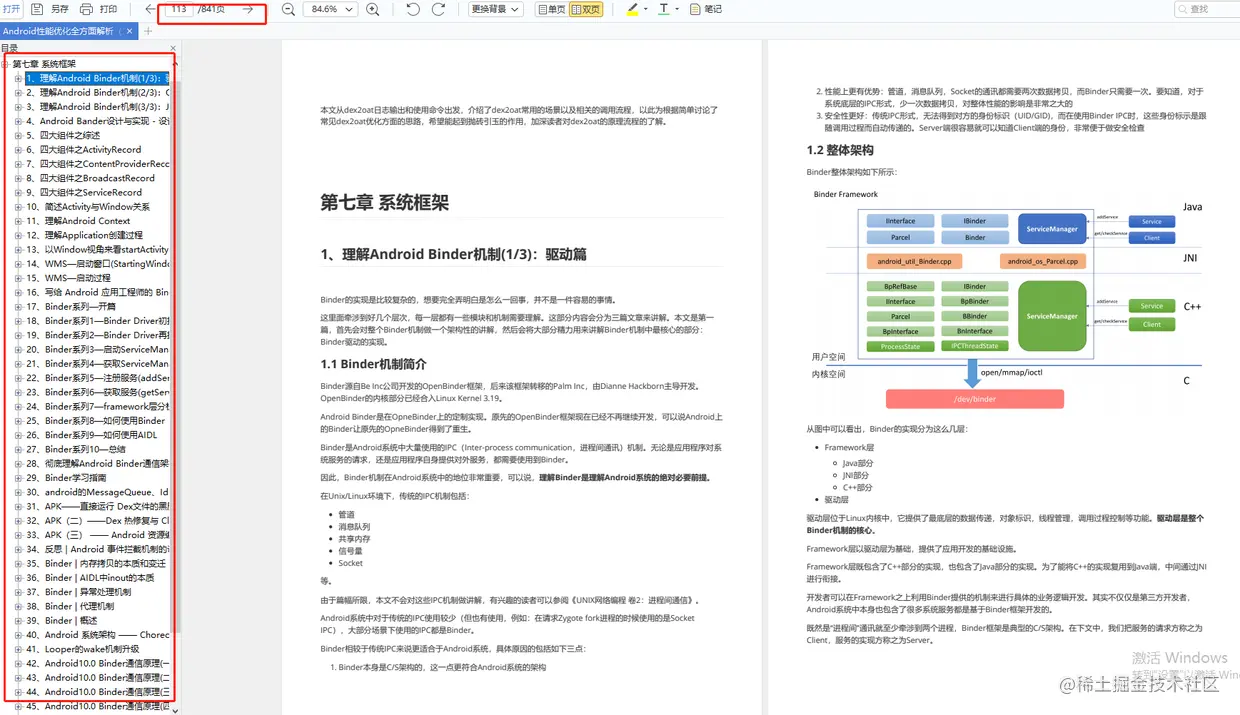Expand 17、Binder系列—开篇 node
1240x715 pixels.
pos(18,307)
